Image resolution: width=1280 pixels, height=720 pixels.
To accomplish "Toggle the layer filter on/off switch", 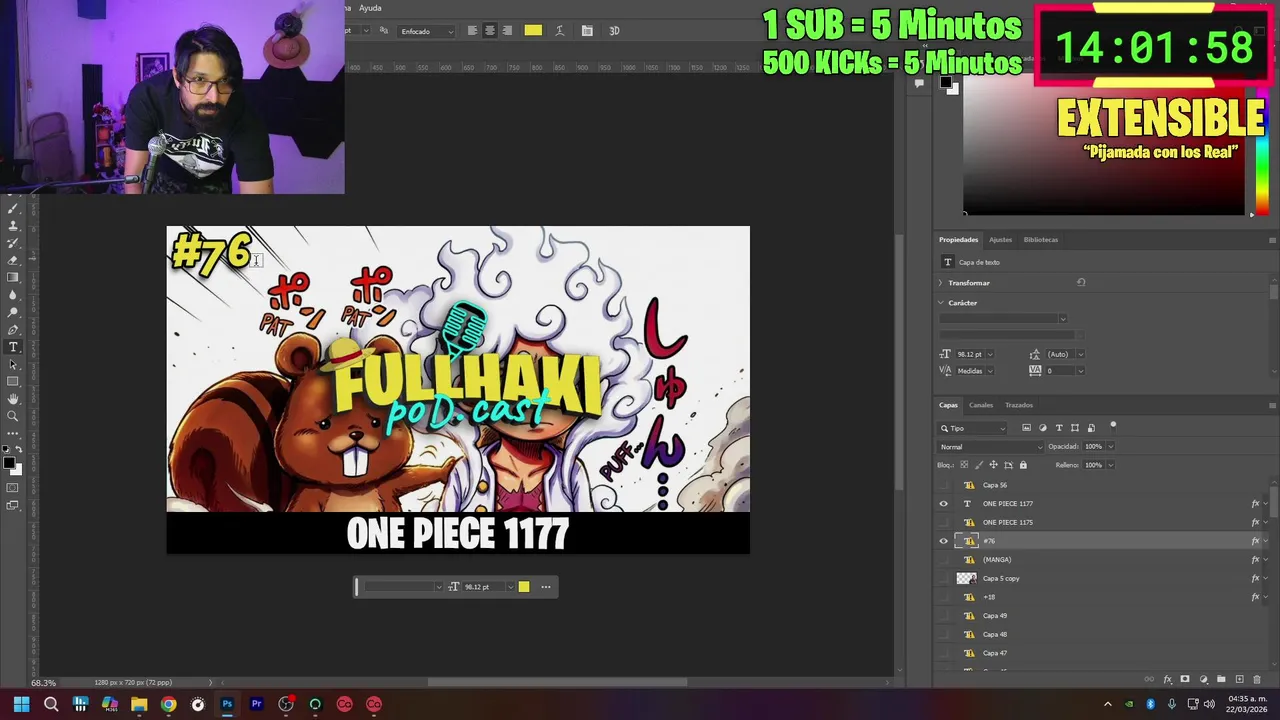I will (x=1113, y=428).
